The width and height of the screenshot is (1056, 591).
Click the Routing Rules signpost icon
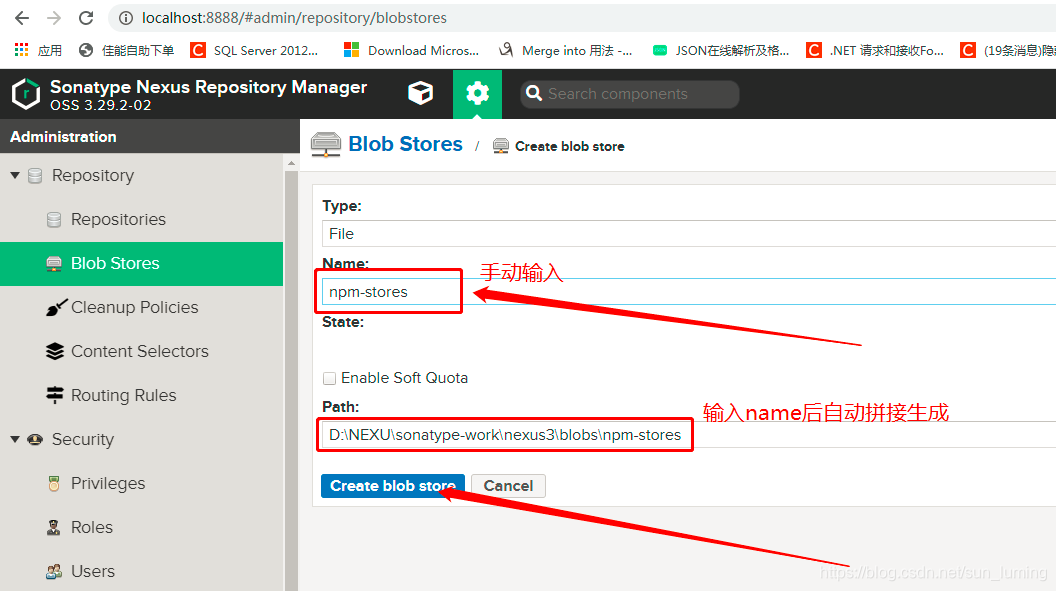[55, 395]
